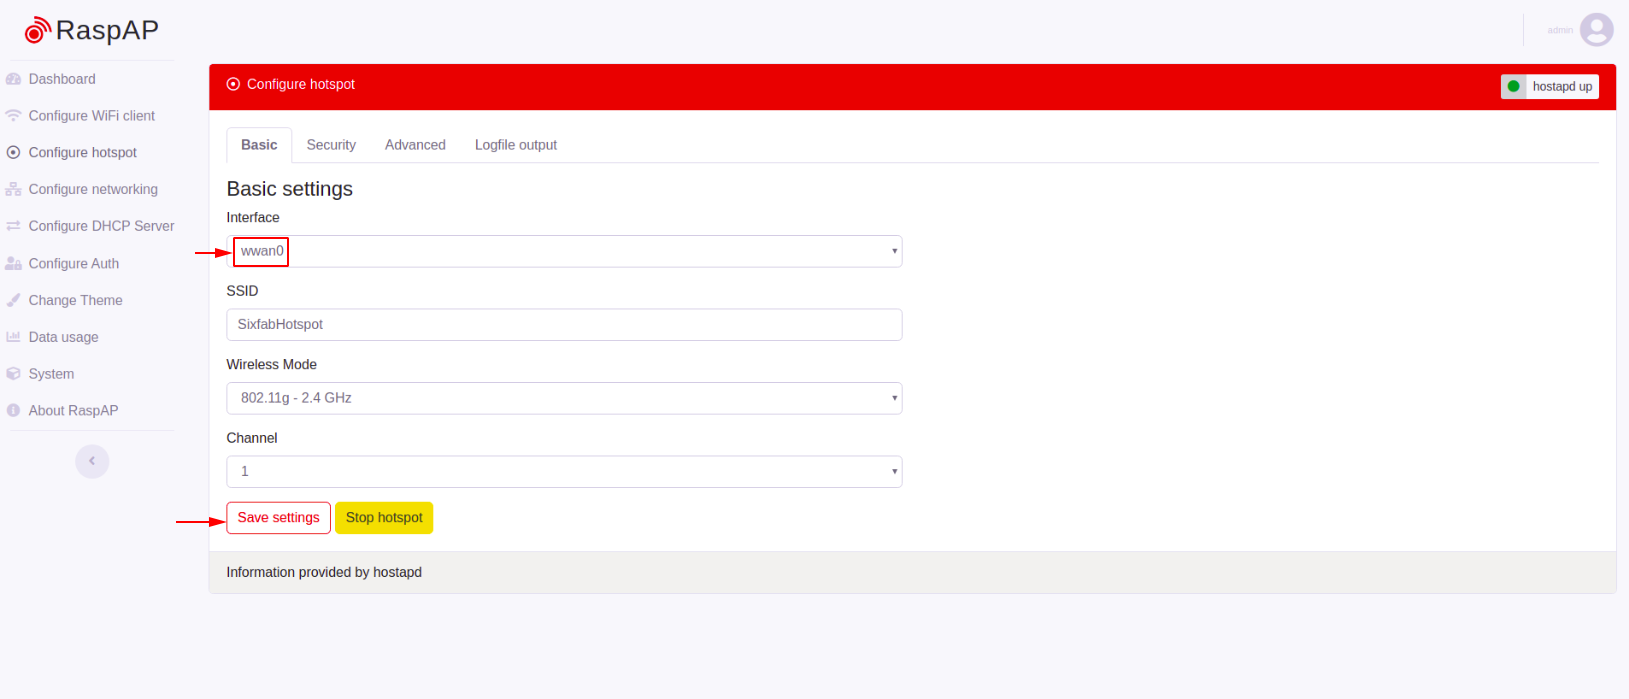
Task: Click Save settings button
Action: [278, 518]
